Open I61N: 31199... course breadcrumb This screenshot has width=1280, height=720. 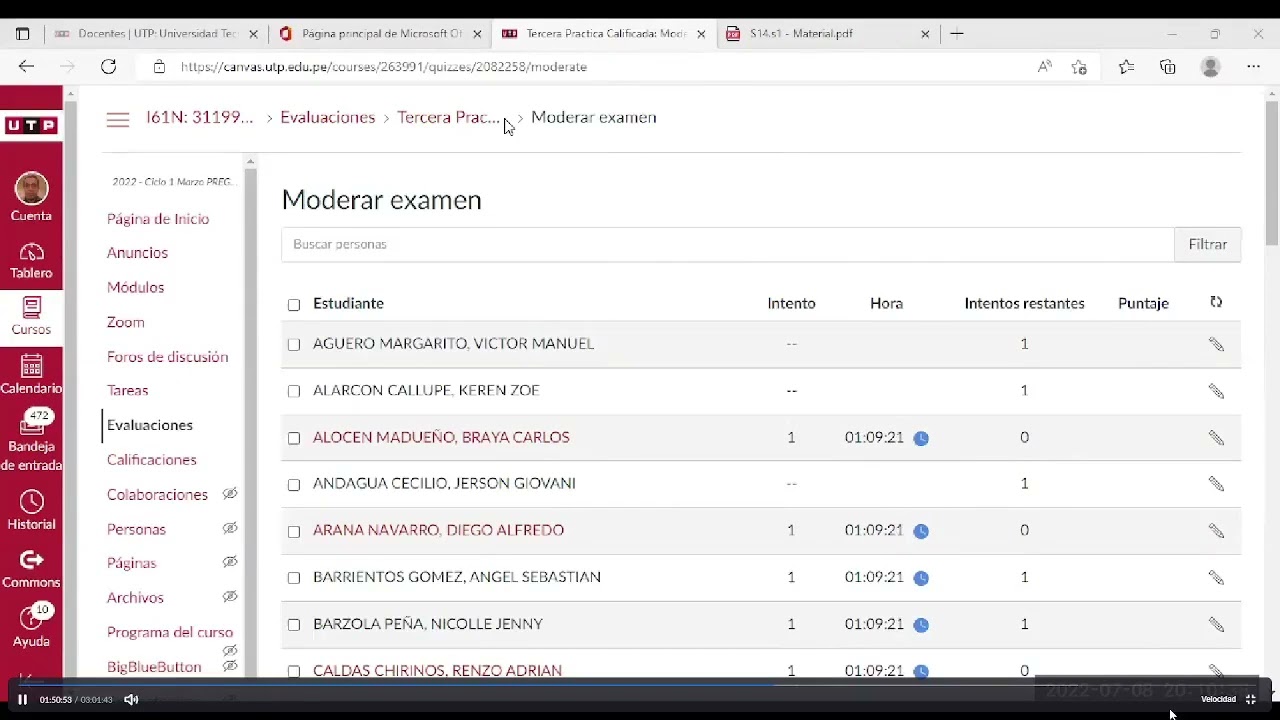tap(200, 118)
